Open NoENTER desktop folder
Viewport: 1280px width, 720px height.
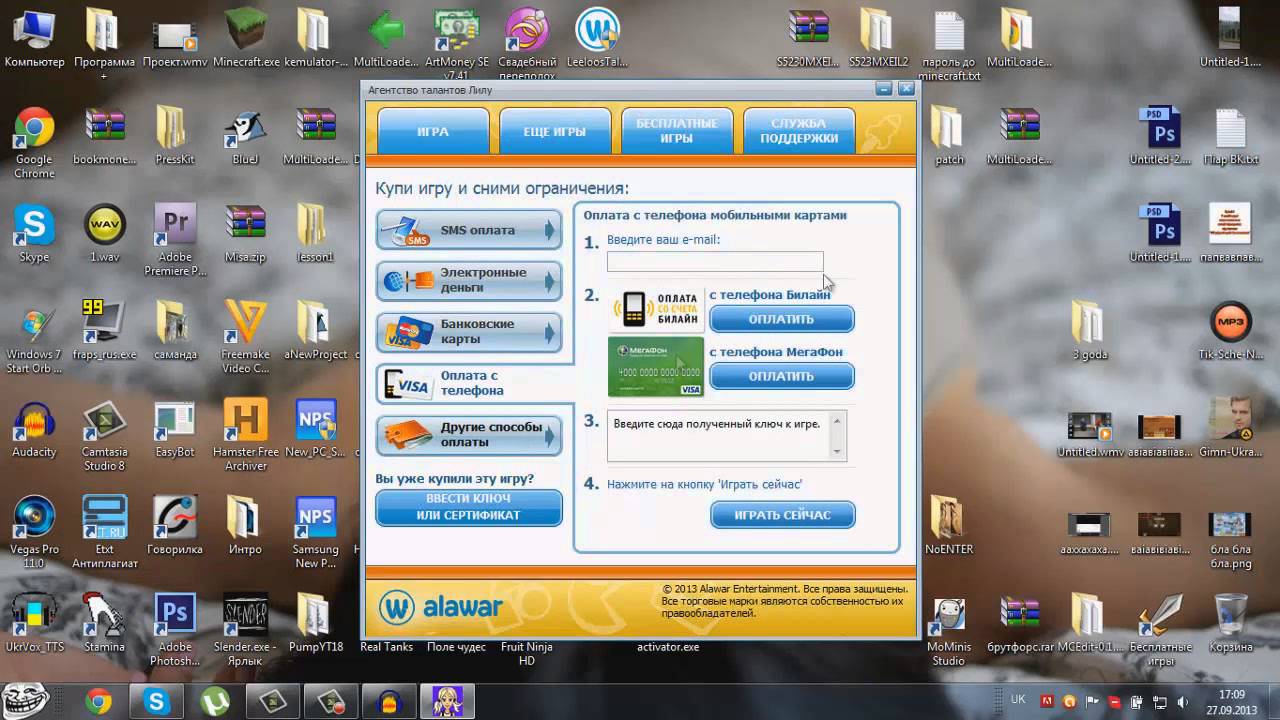click(x=948, y=526)
